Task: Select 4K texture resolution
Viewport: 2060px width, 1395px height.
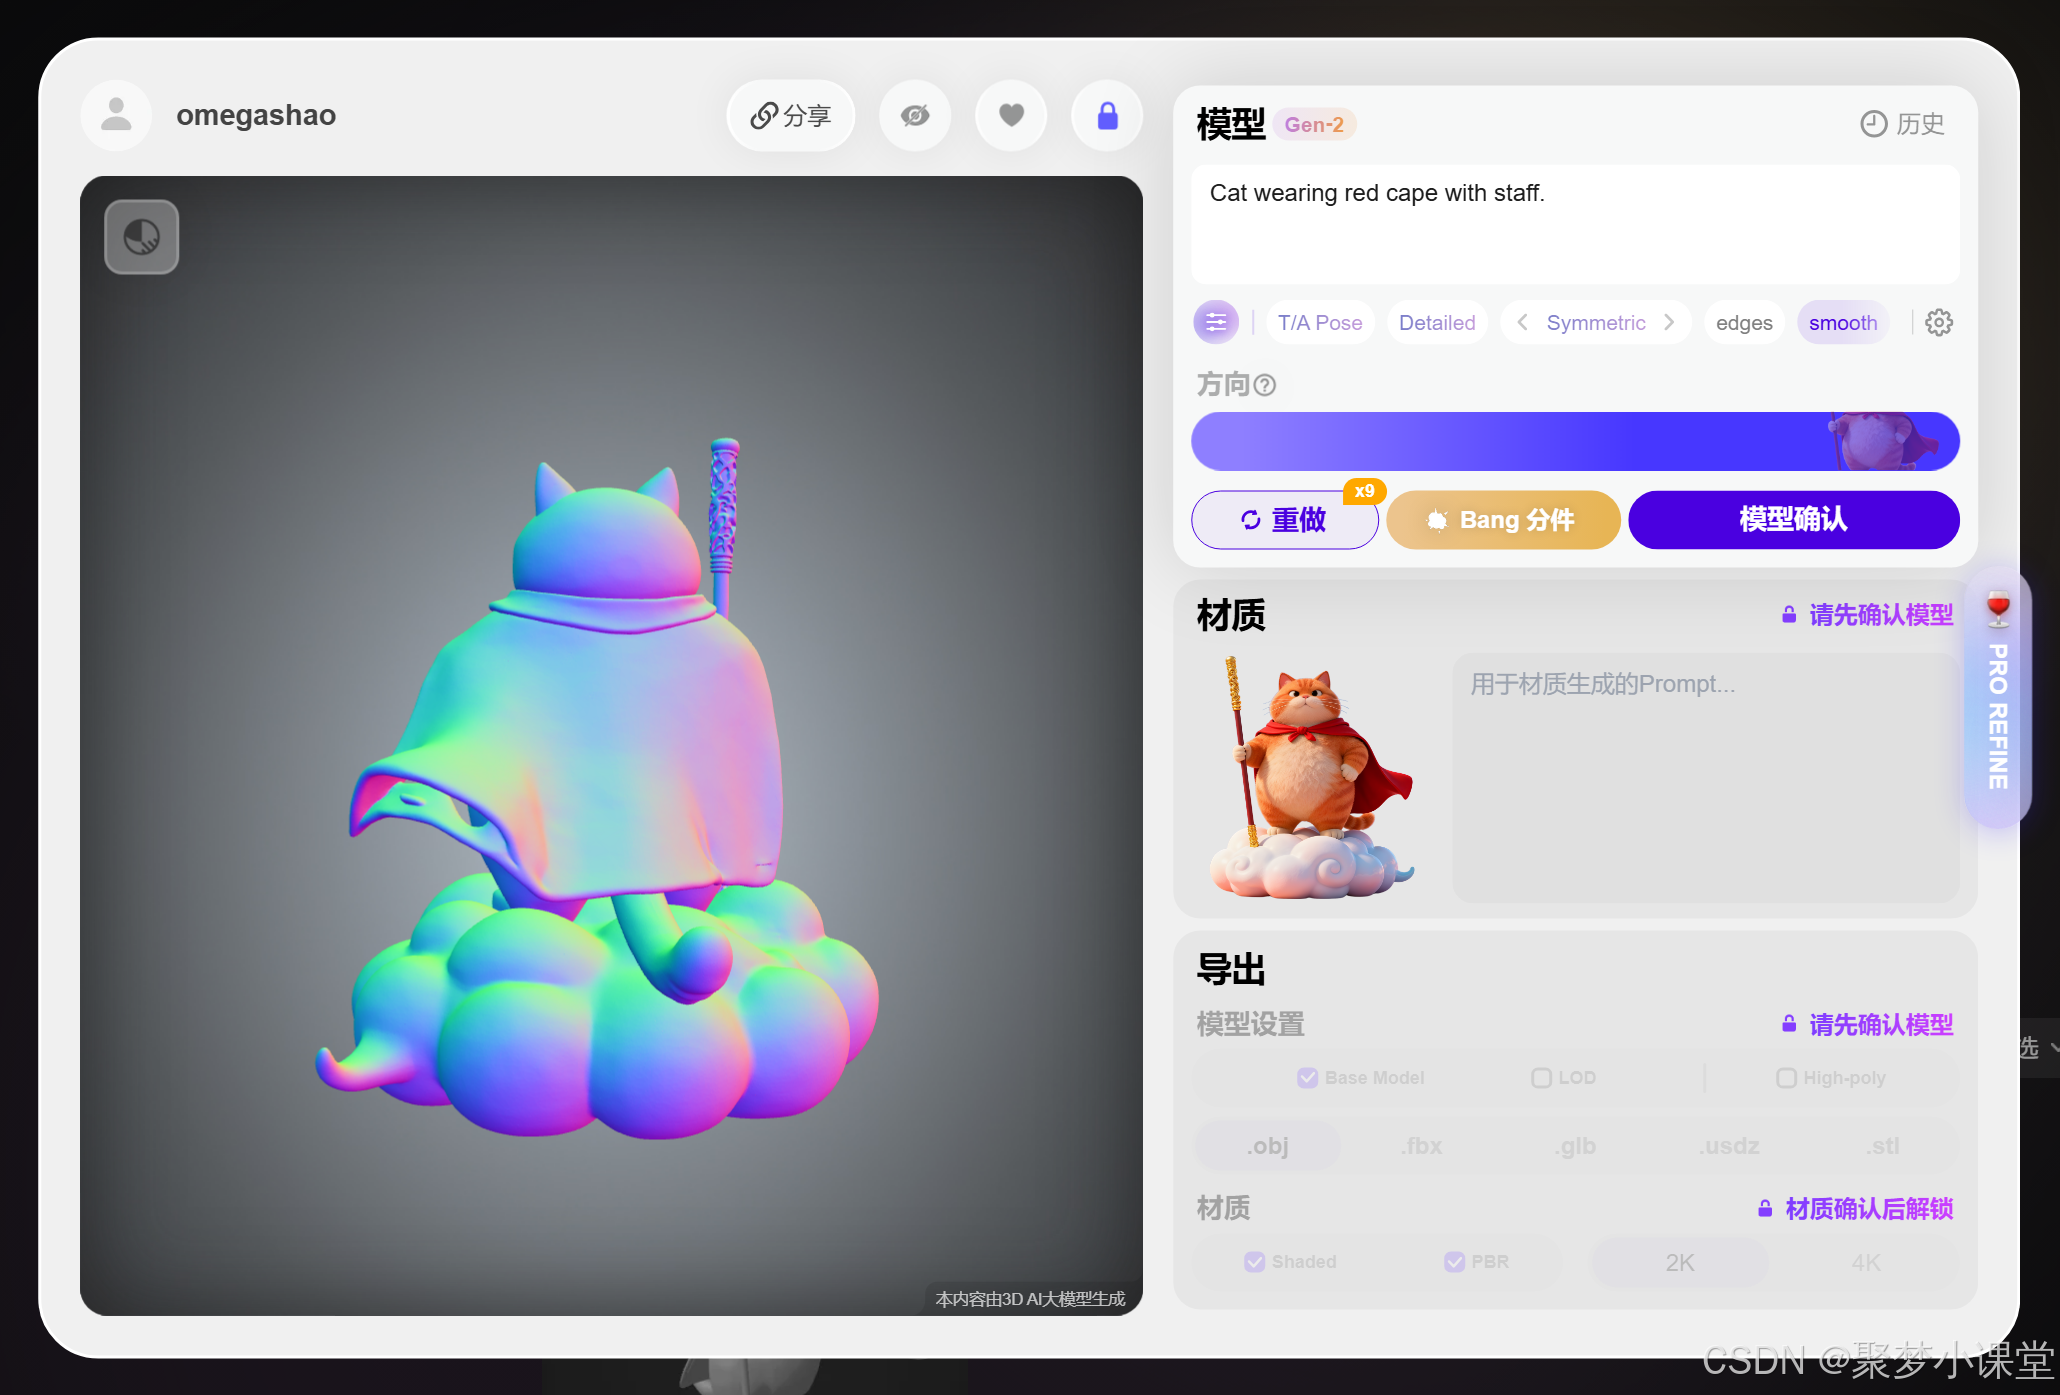Action: coord(1865,1262)
